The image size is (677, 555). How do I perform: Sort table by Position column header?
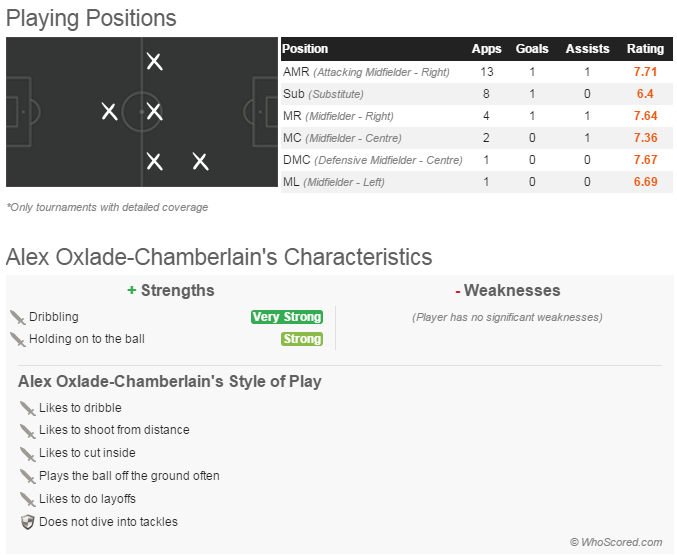point(305,49)
